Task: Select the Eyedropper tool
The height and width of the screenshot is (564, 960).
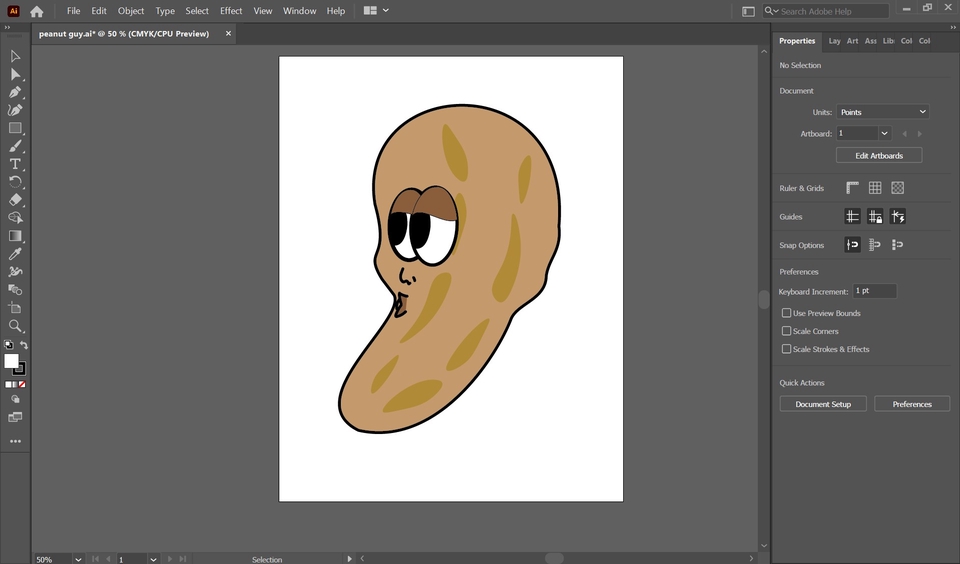Action: [15, 254]
